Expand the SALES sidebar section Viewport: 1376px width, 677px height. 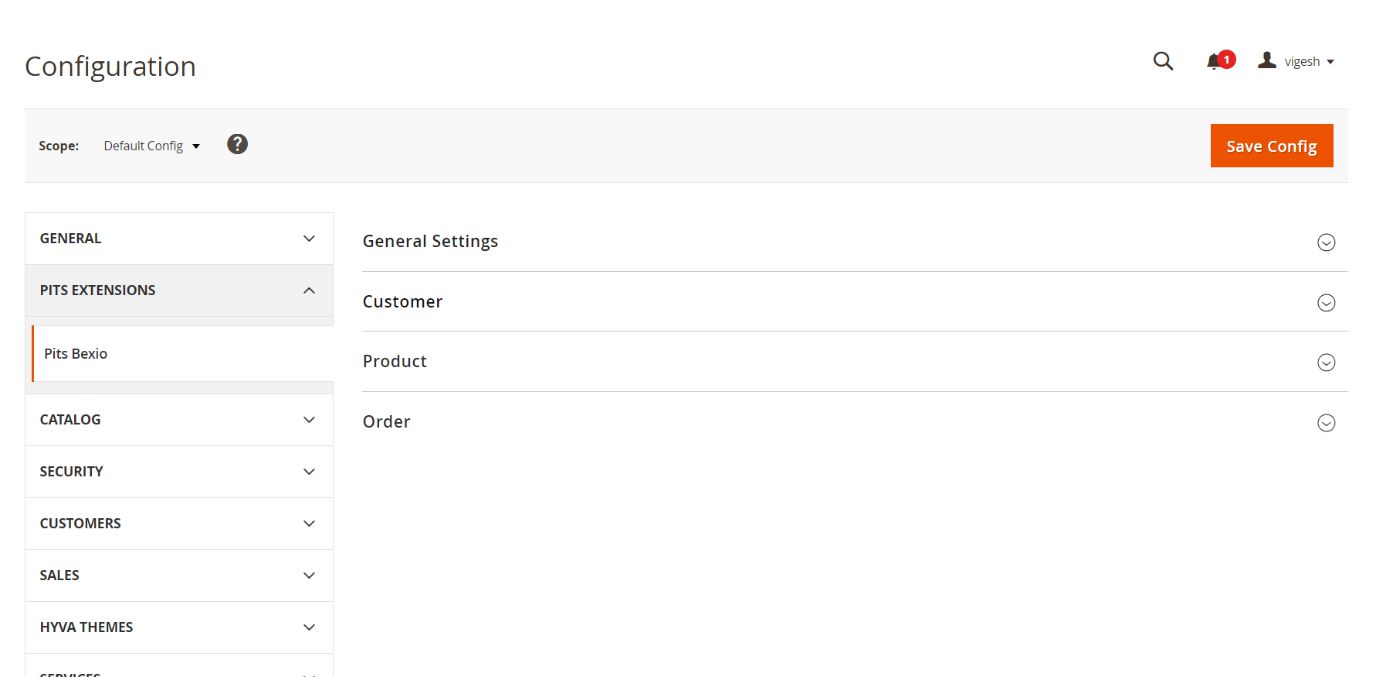[x=179, y=576]
